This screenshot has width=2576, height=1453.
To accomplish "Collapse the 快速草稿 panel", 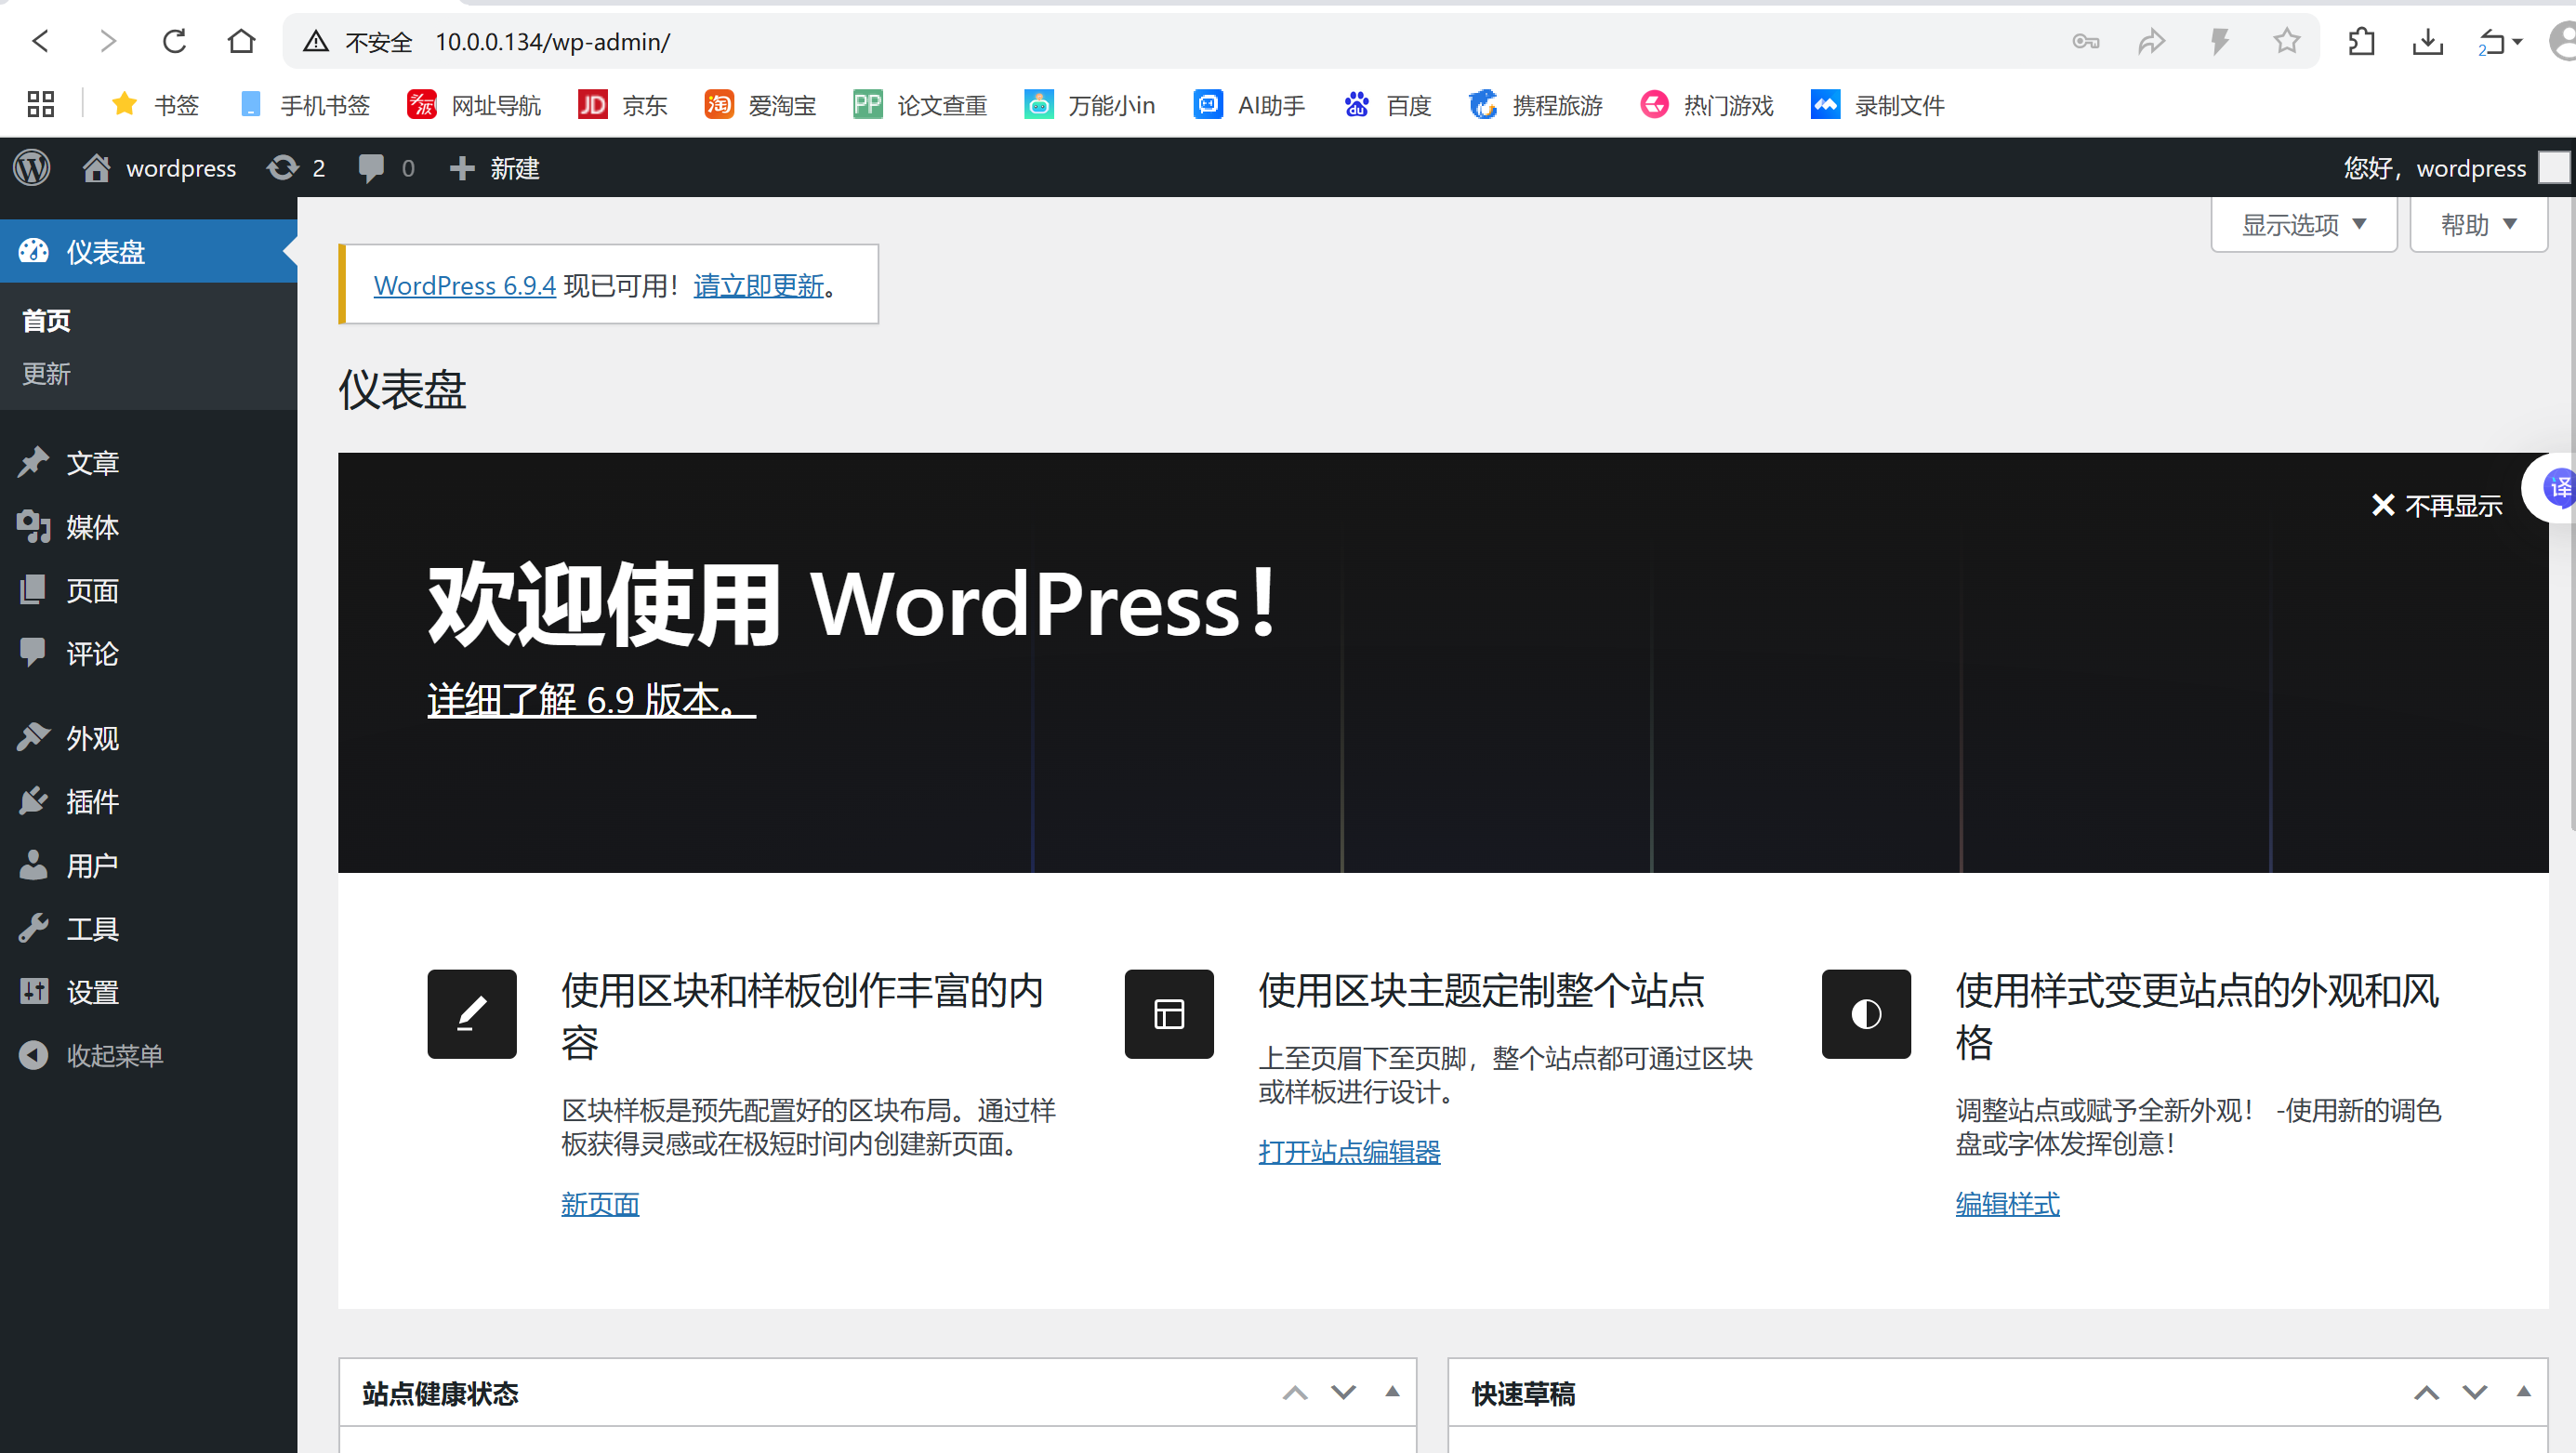I will coord(2523,1391).
